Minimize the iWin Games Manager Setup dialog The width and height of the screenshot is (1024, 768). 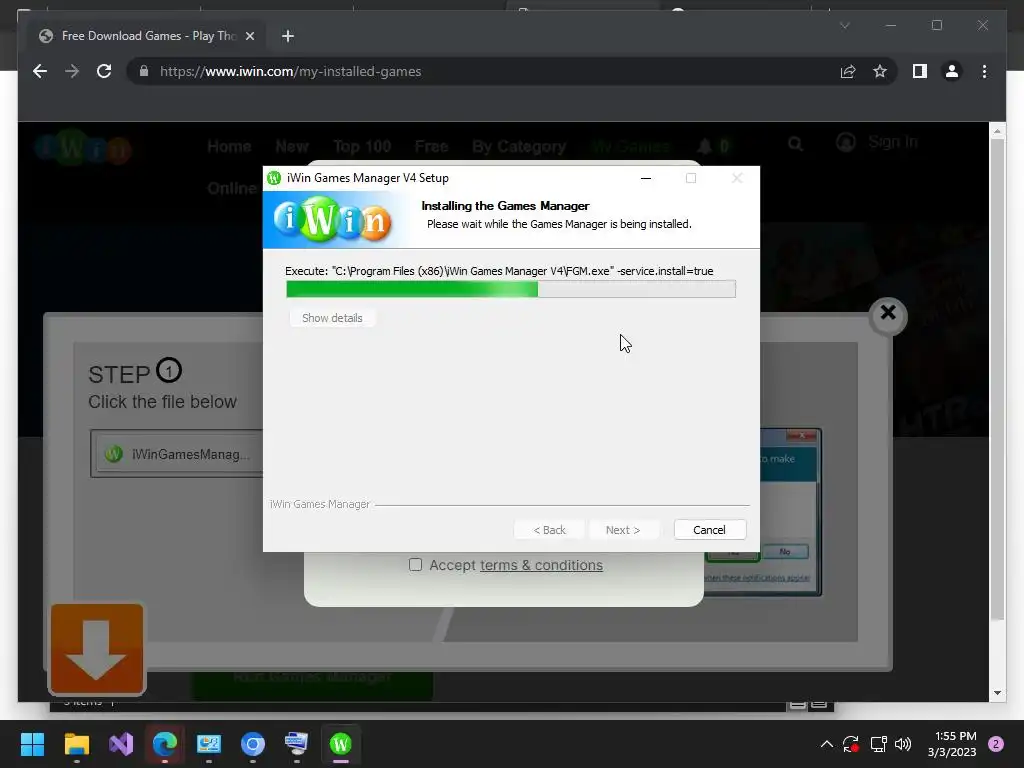[x=646, y=178]
